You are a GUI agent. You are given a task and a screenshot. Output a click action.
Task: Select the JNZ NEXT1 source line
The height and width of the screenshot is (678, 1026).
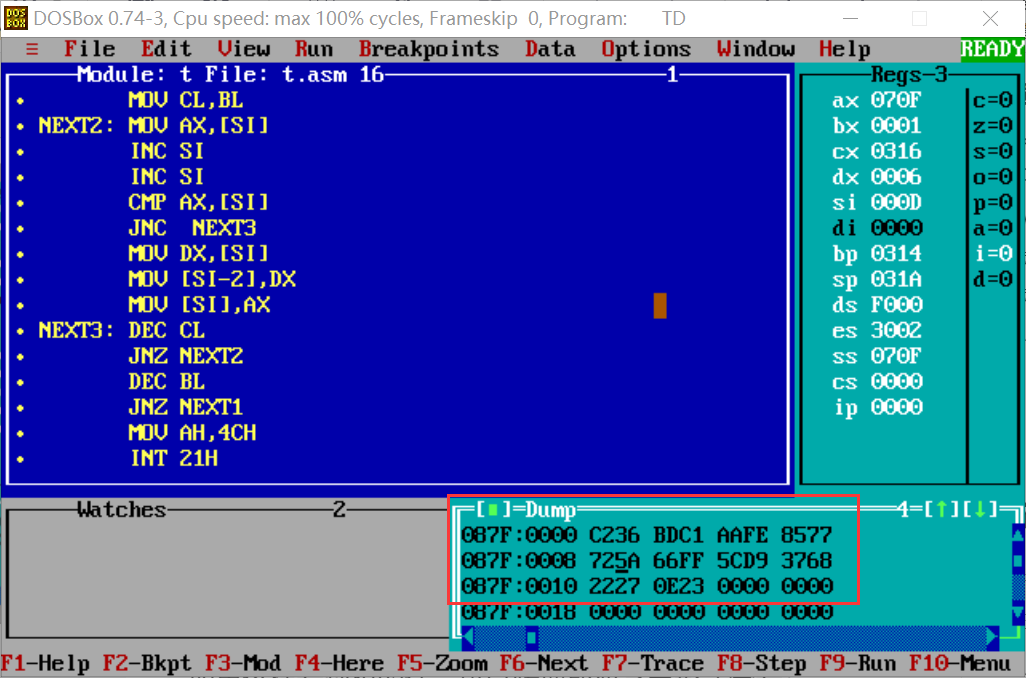185,407
